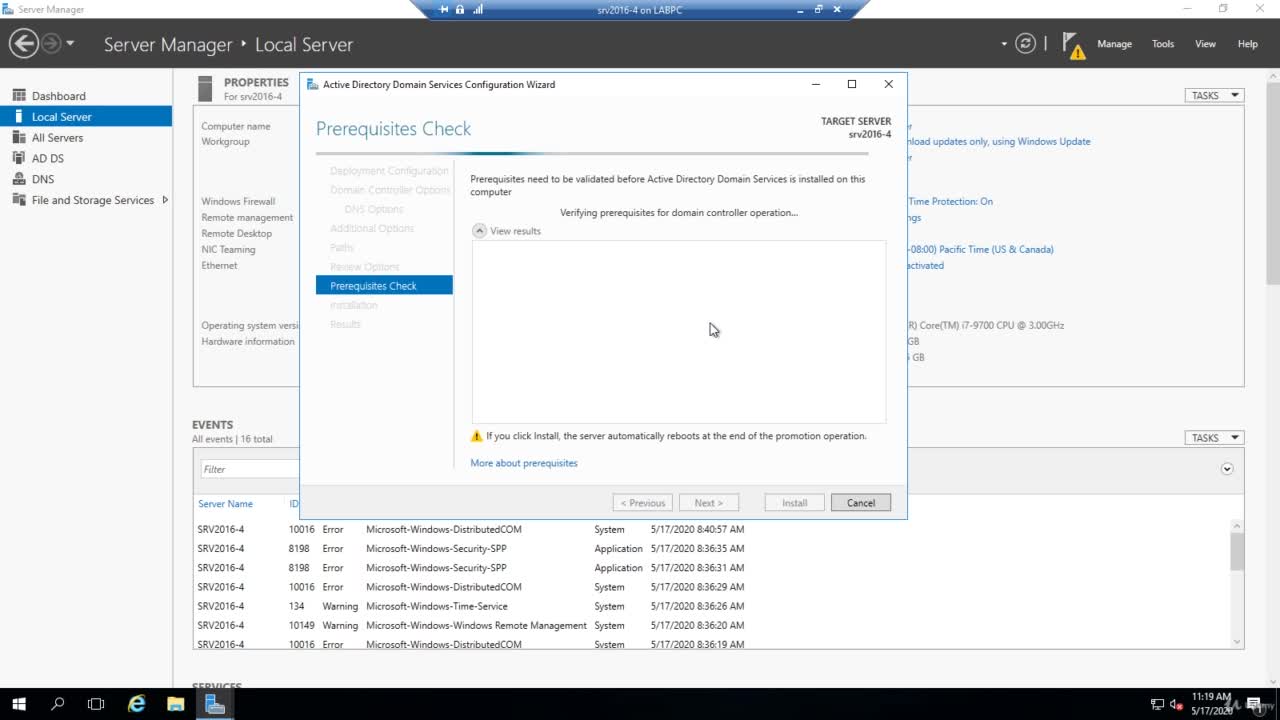Select the Security-SPP event at 8:36:35 AM
Screen dimensions: 1280x720
point(712,548)
